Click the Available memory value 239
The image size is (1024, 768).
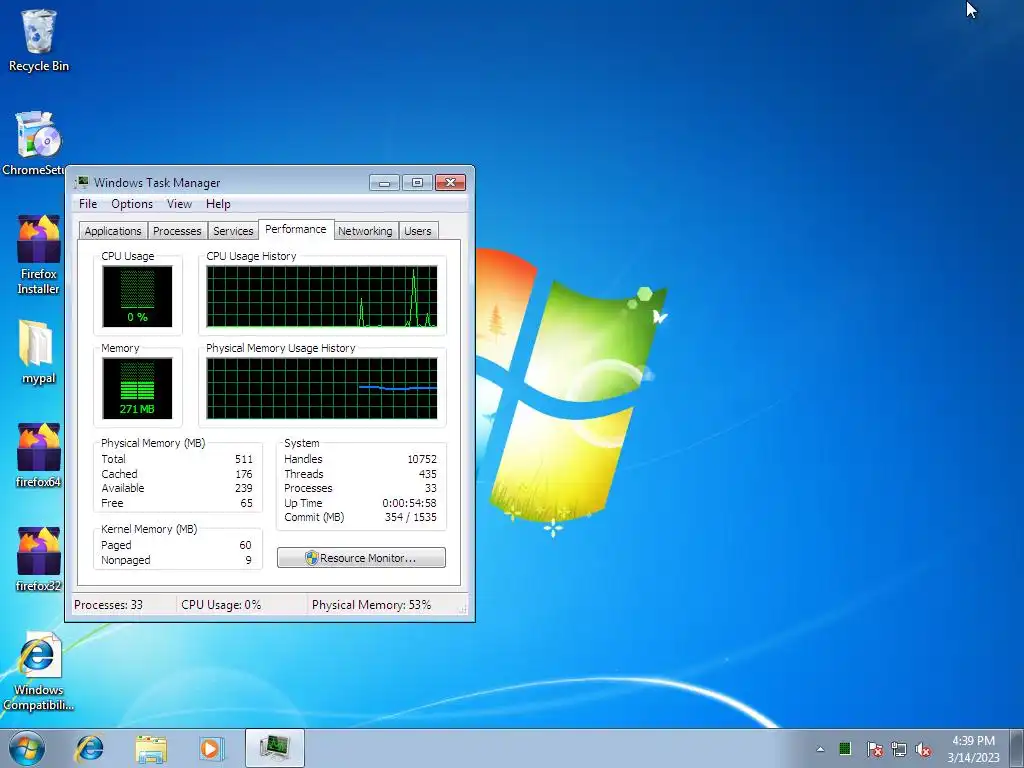tap(244, 488)
